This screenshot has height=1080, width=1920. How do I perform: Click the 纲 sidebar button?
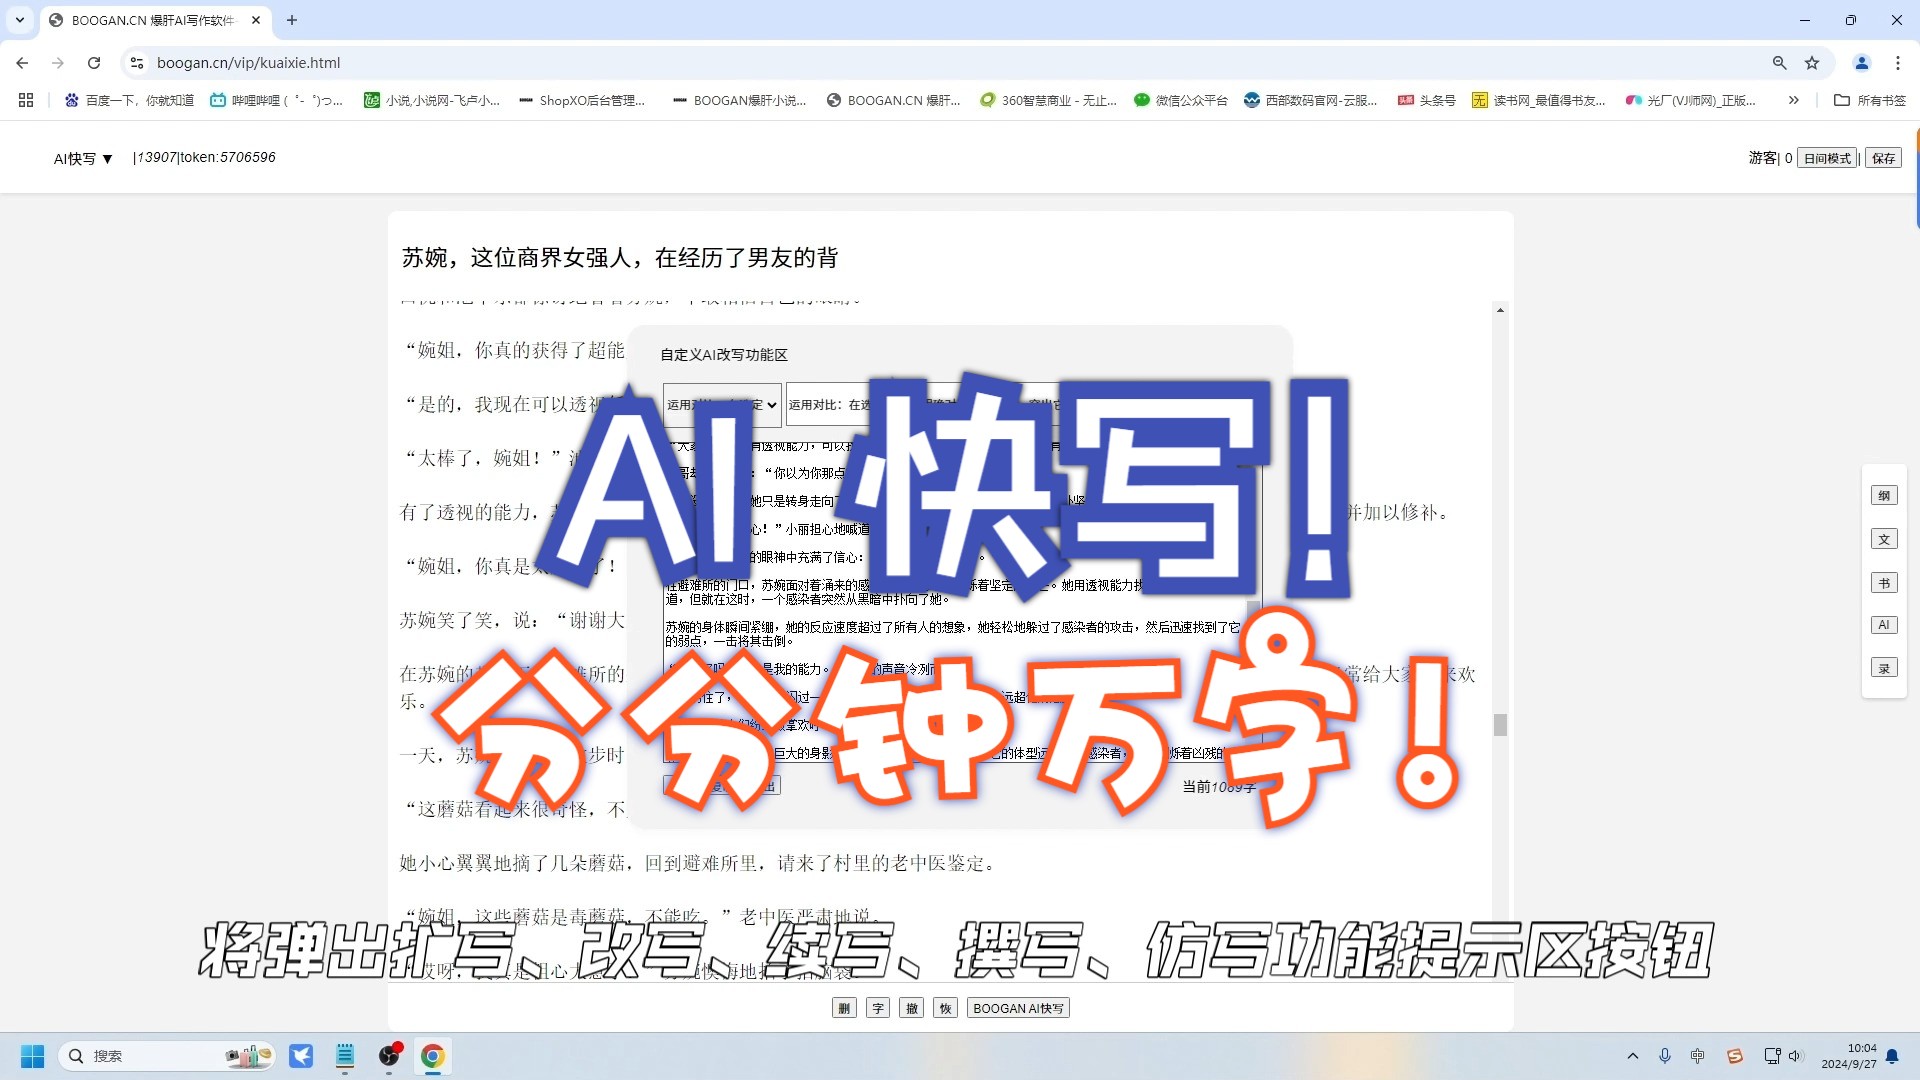(x=1884, y=495)
